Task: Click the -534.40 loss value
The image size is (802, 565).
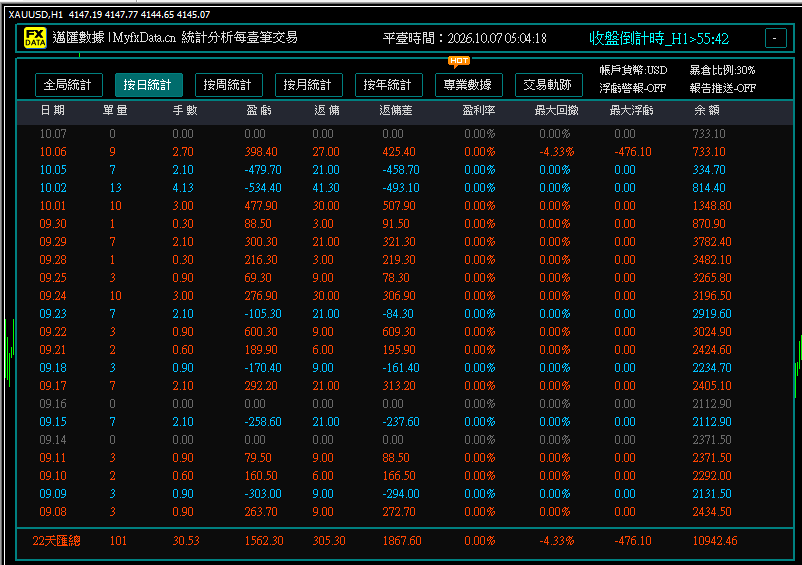Action: click(263, 188)
